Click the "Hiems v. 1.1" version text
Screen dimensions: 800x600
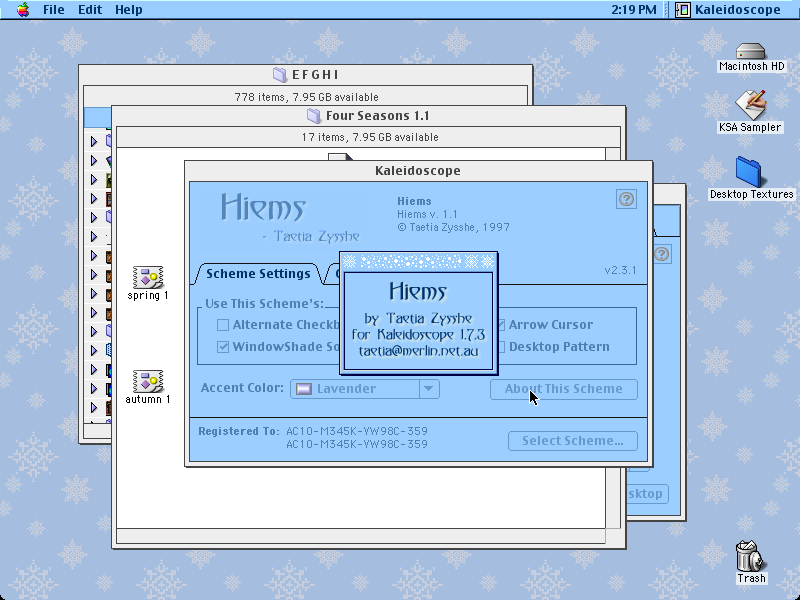(x=427, y=214)
